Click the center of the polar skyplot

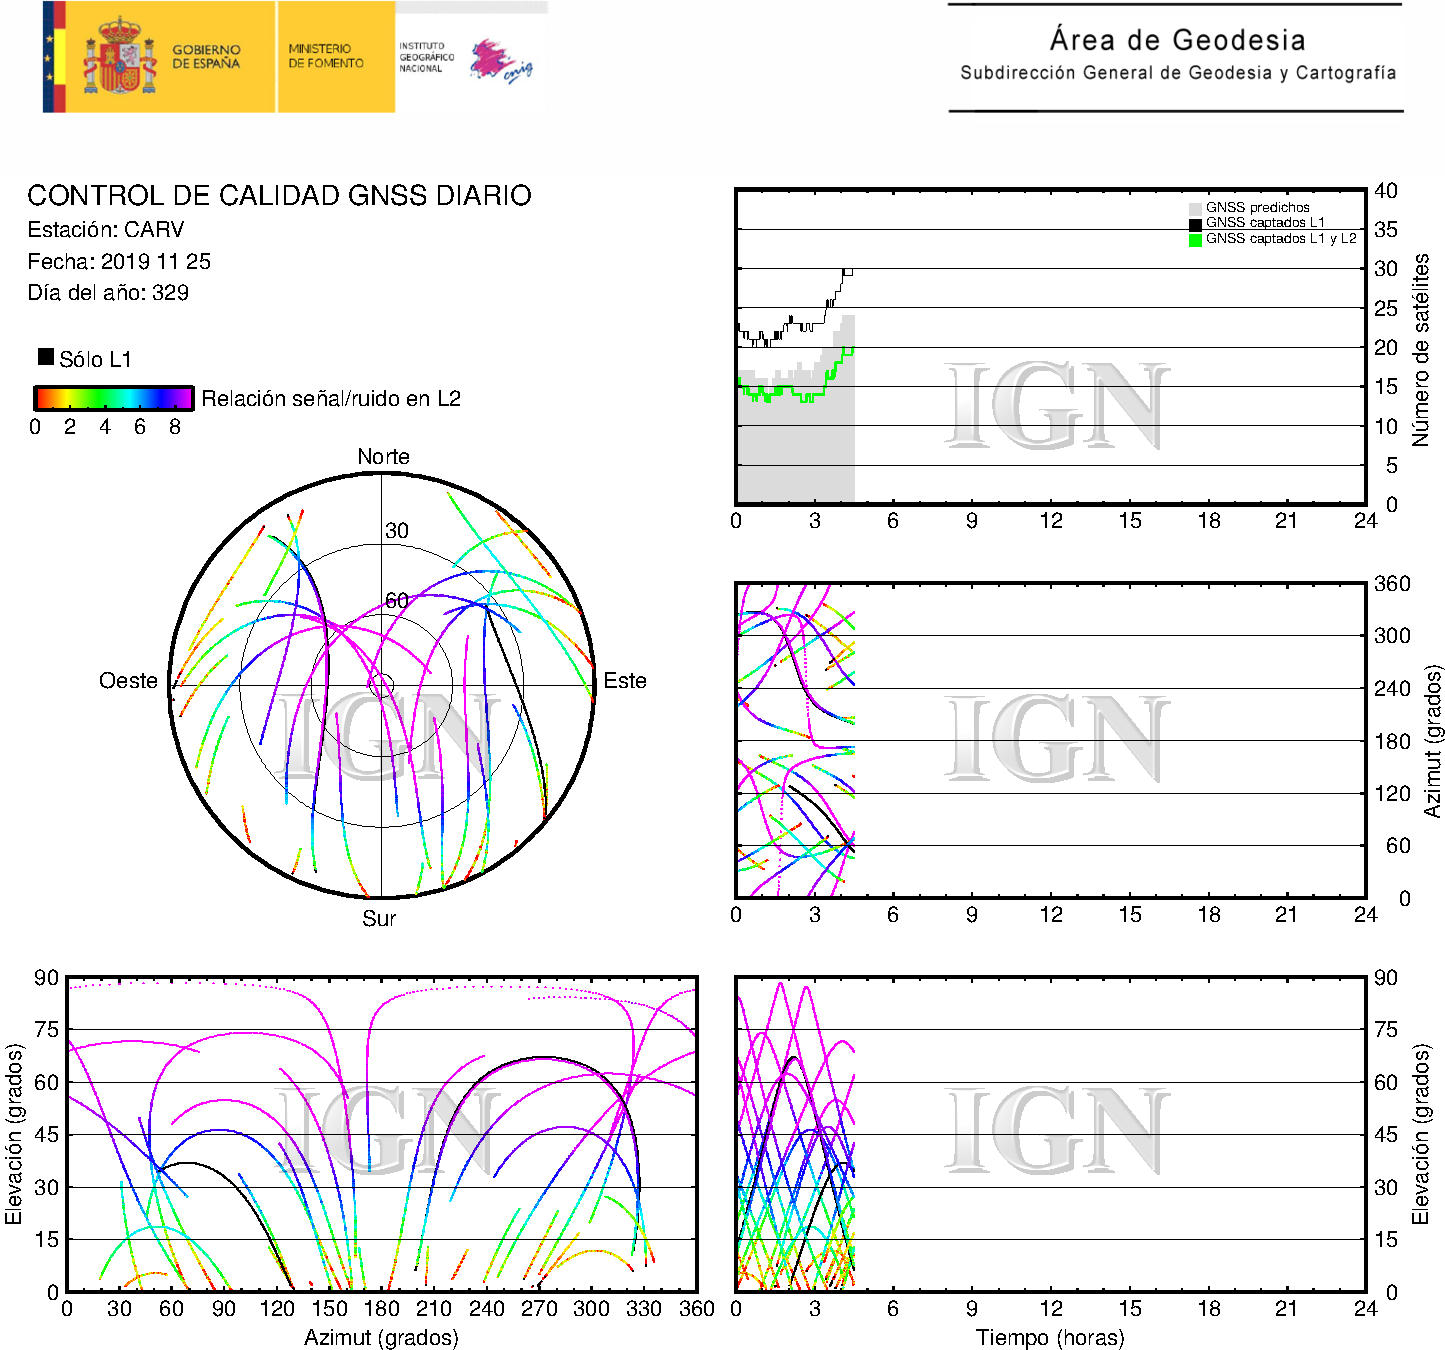tap(381, 685)
